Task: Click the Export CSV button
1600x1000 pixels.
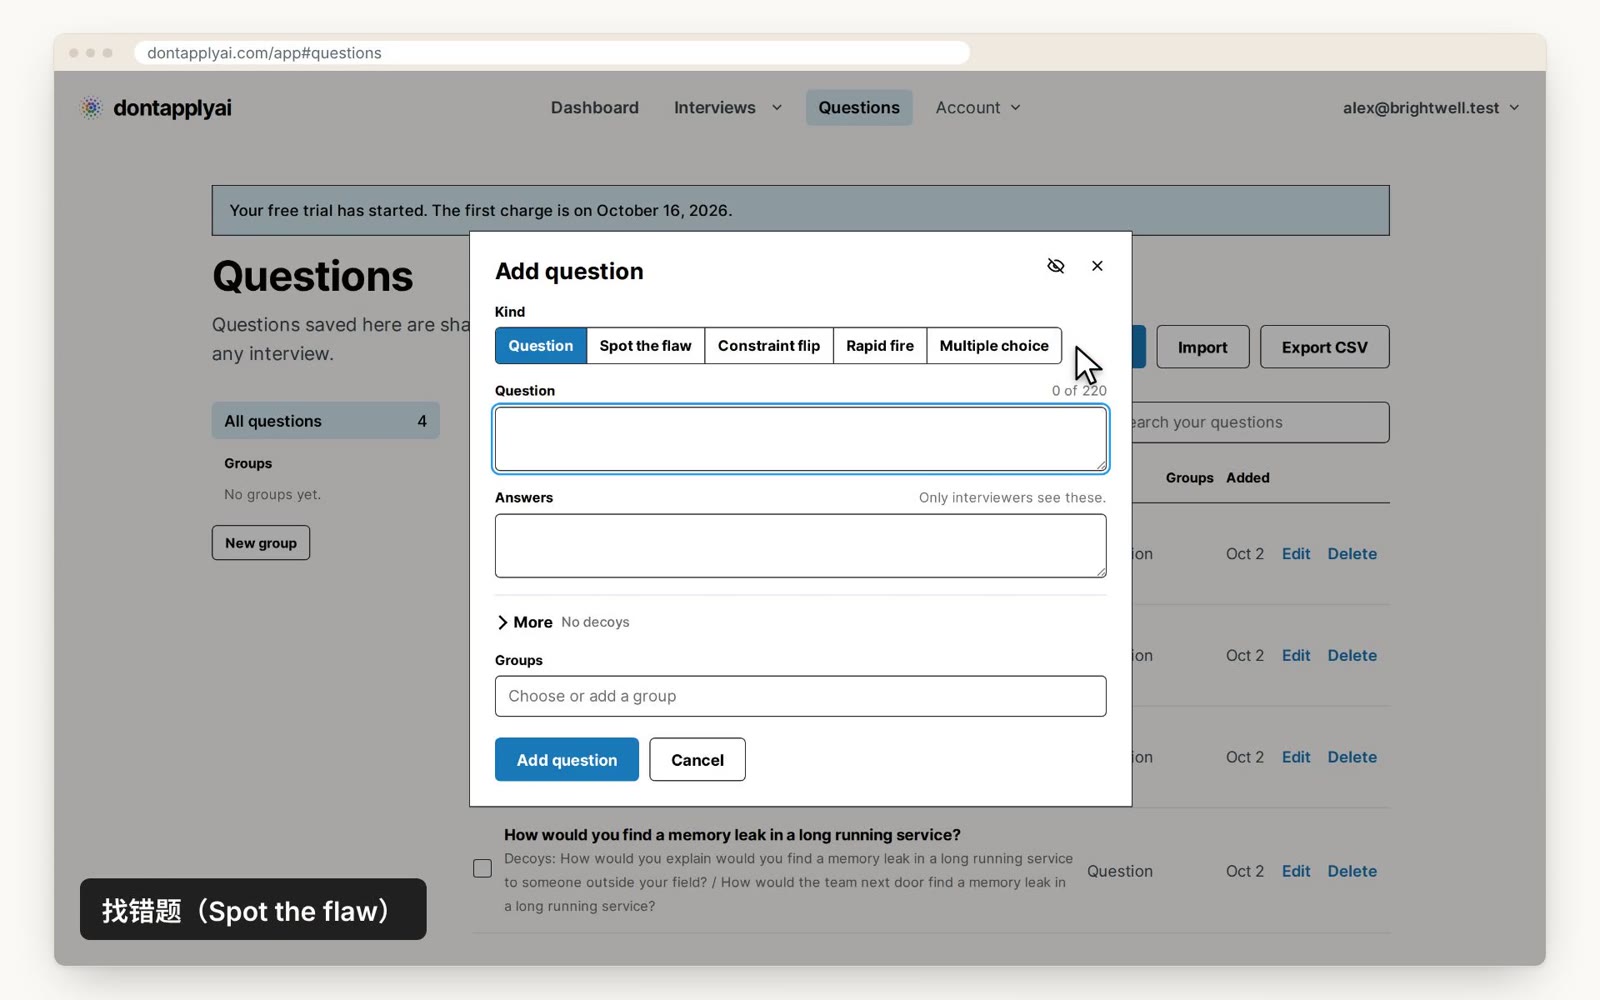Action: pyautogui.click(x=1324, y=347)
